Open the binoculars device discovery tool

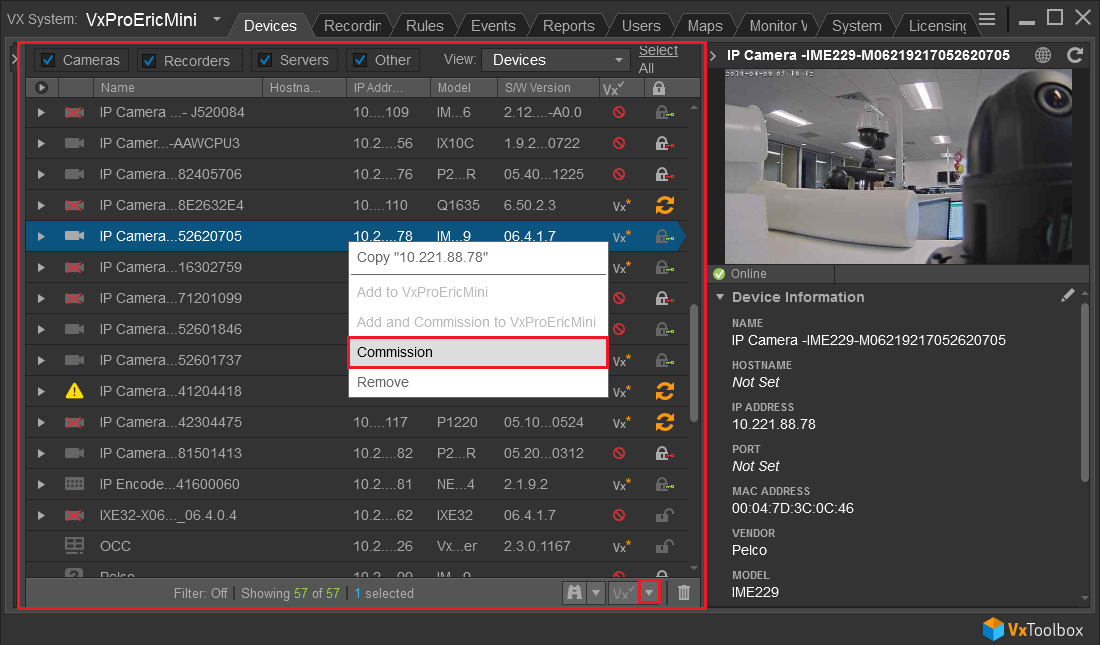coord(574,592)
